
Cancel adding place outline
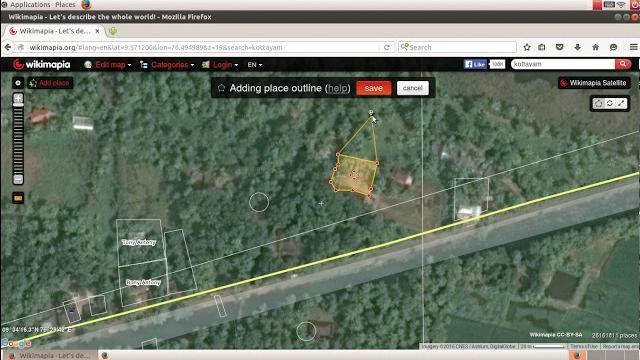pos(413,88)
